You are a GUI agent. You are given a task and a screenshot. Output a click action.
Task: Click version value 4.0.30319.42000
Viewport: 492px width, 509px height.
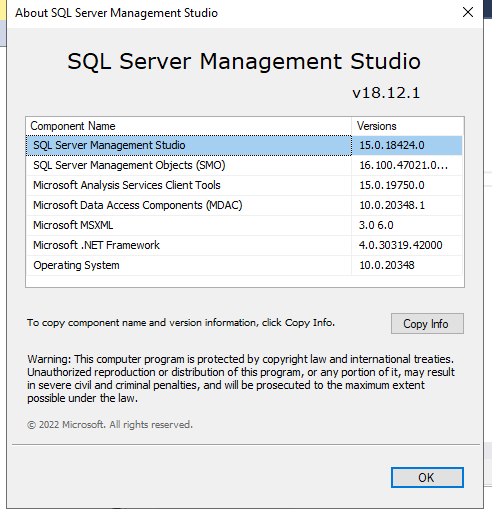pos(400,245)
